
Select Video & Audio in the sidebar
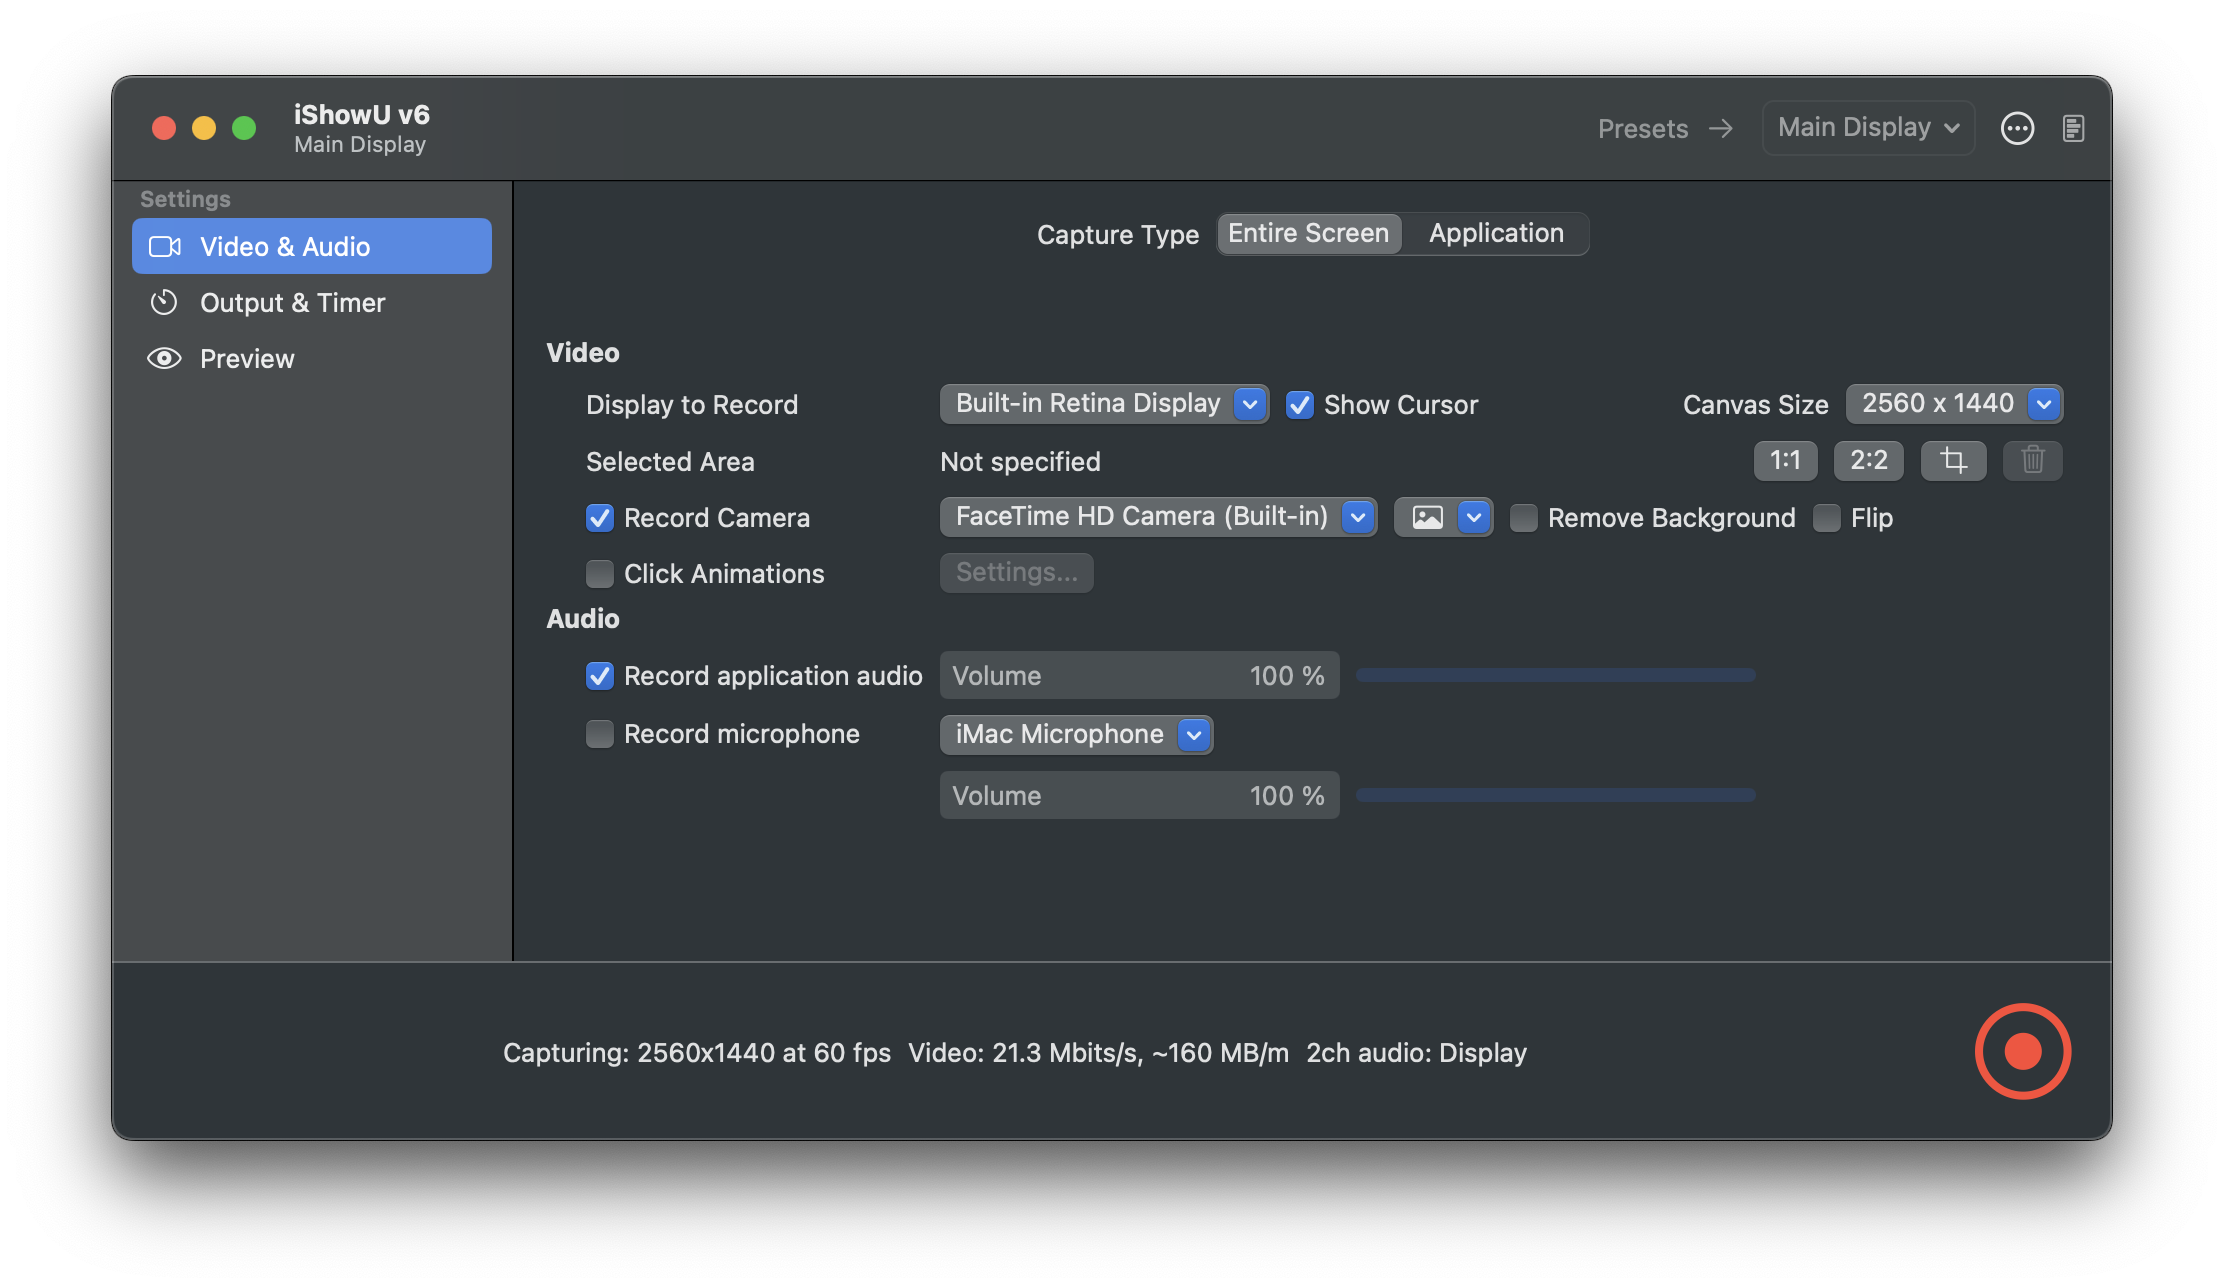[x=312, y=246]
